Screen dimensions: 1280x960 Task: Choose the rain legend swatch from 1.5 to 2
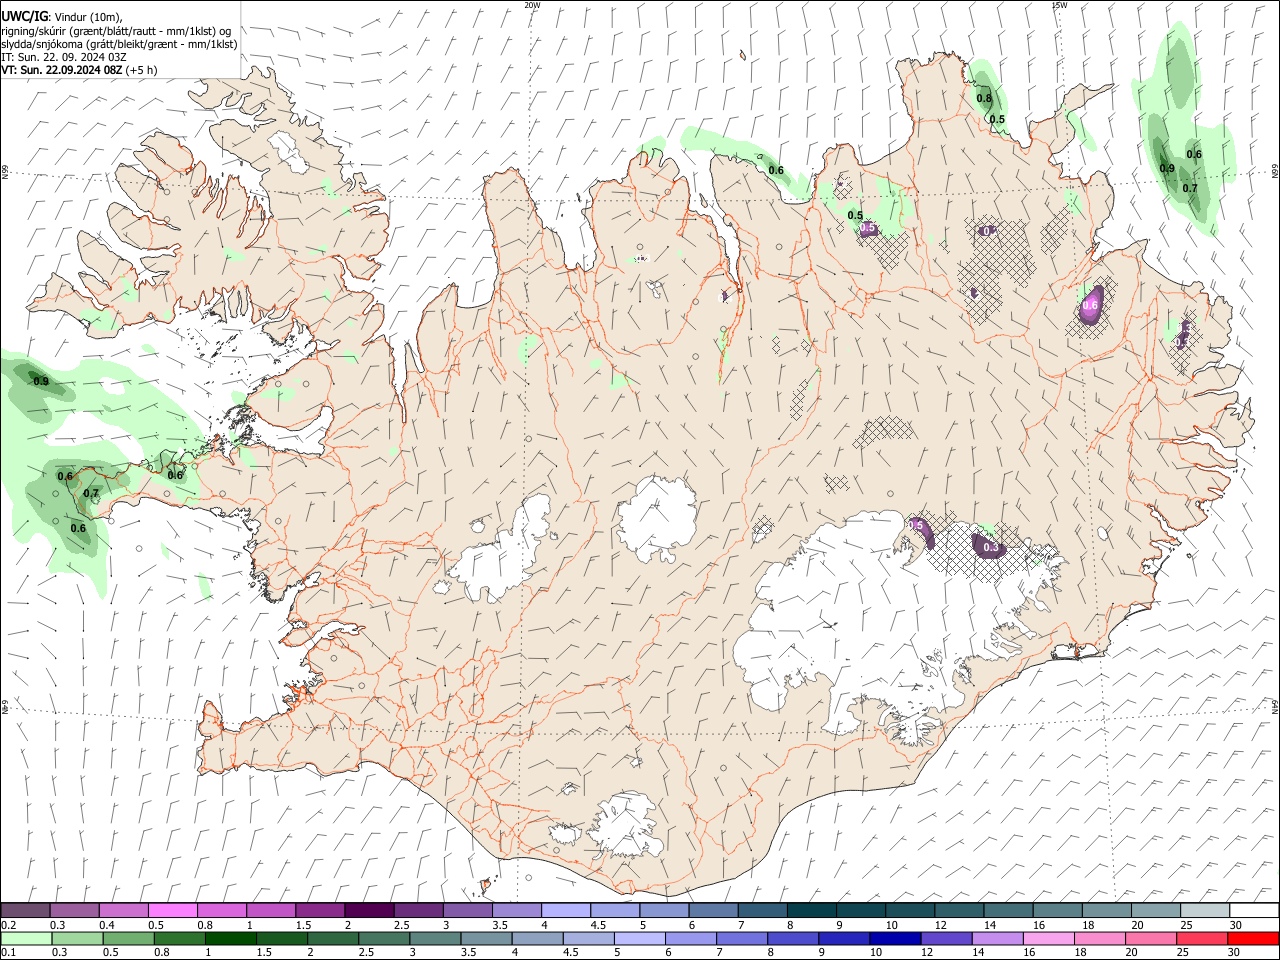tap(281, 938)
